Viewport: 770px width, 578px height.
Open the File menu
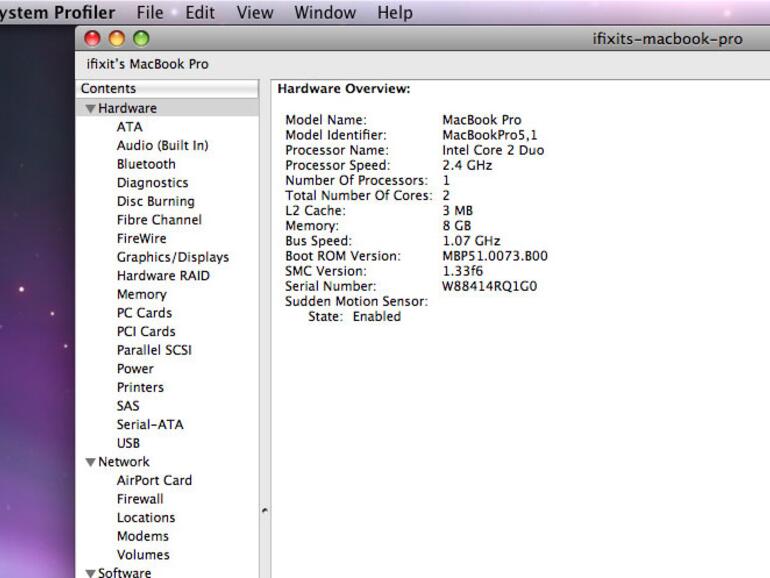click(150, 12)
